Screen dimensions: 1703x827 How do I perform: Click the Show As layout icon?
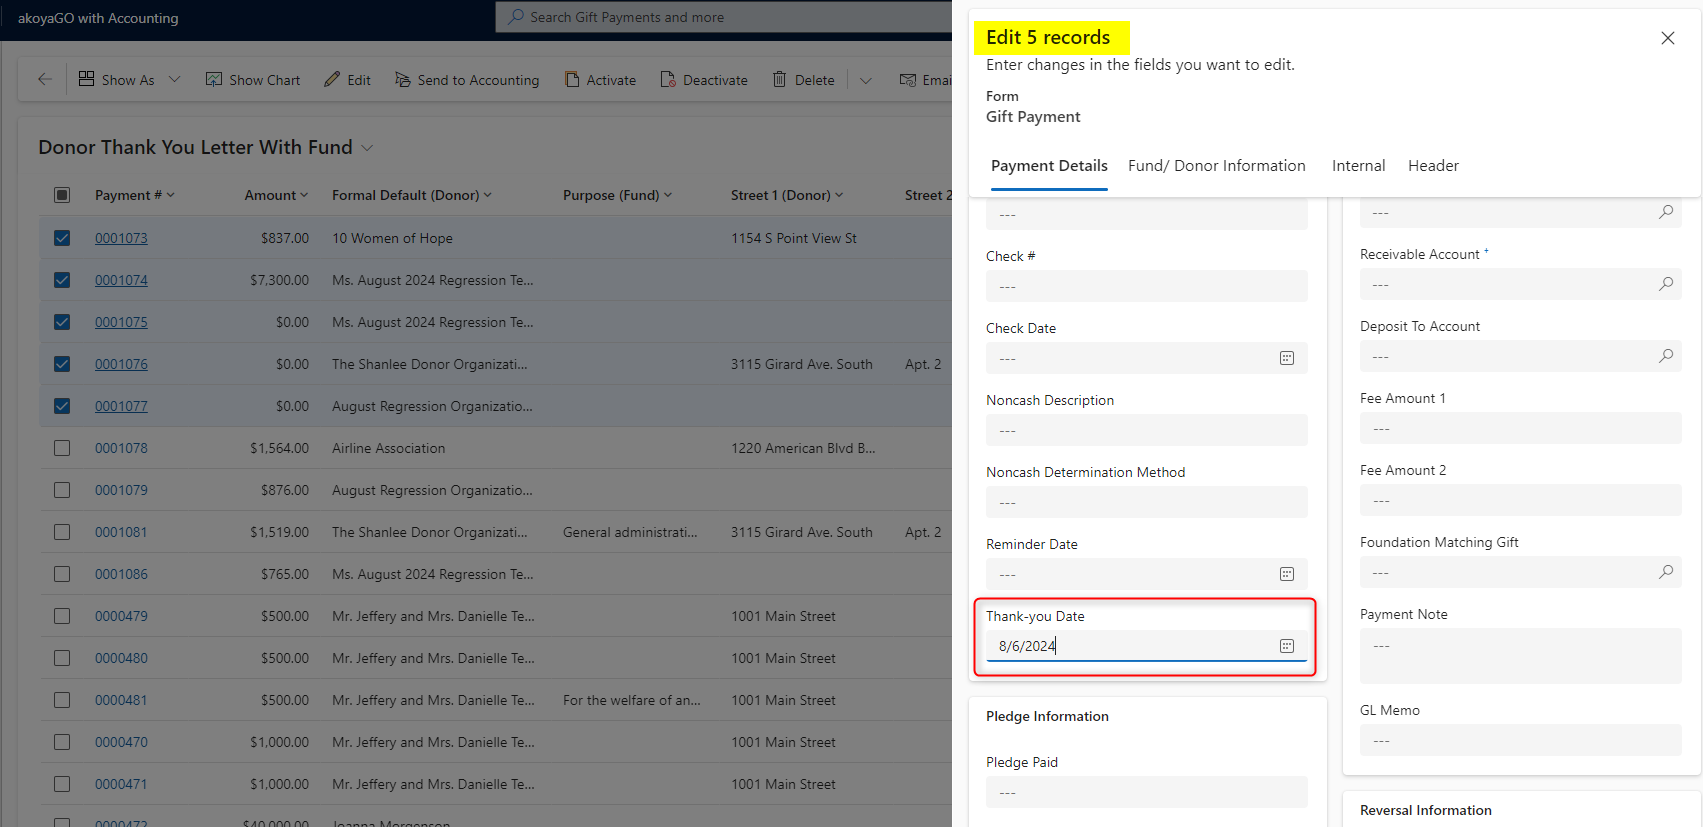pos(87,79)
